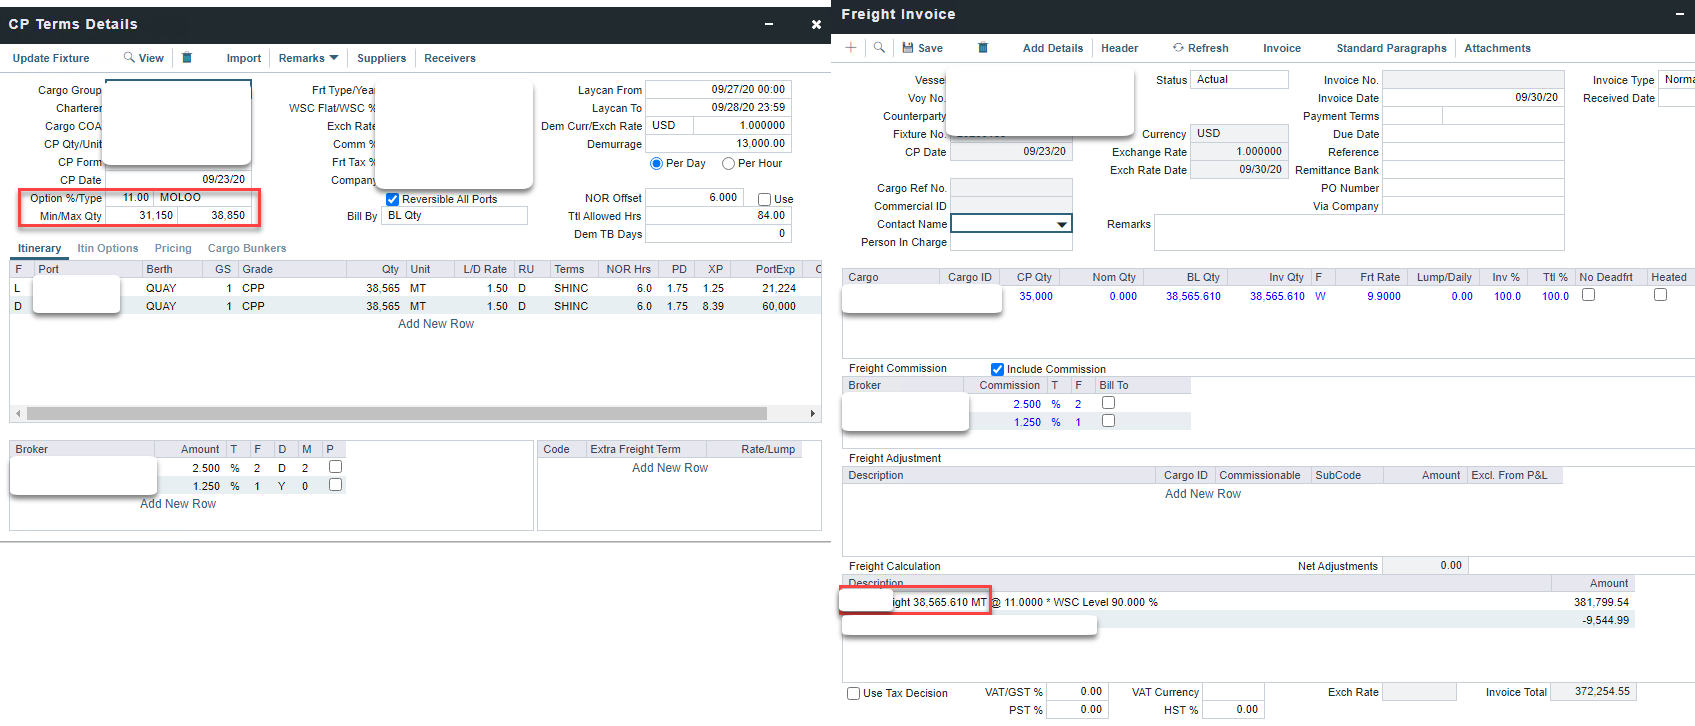The width and height of the screenshot is (1695, 726).
Task: Click the trash icon in Freight Invoice toolbar
Action: 983,47
